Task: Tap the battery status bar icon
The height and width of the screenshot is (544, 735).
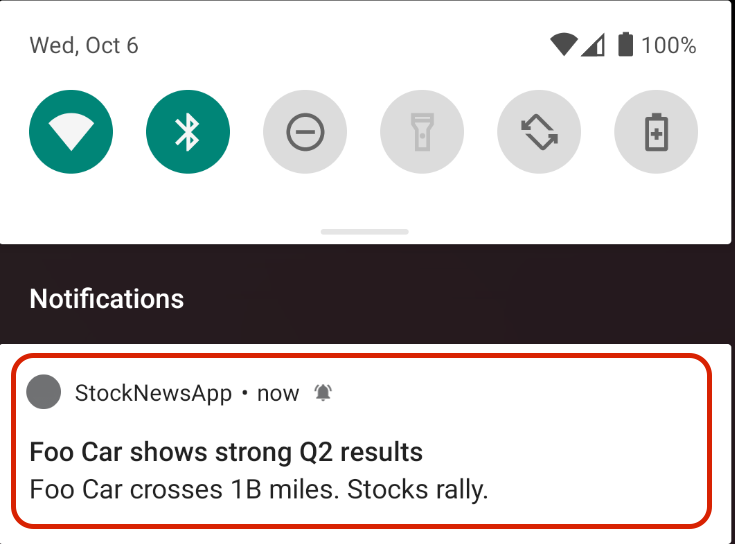Action: 626,45
